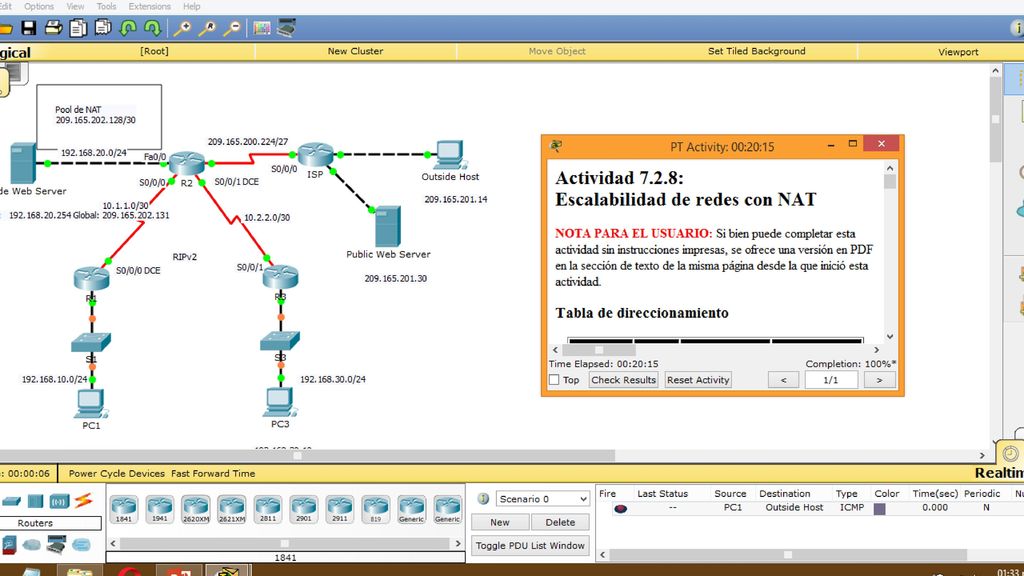The height and width of the screenshot is (576, 1024).
Task: Open the Options menu
Action: pyautogui.click(x=39, y=7)
